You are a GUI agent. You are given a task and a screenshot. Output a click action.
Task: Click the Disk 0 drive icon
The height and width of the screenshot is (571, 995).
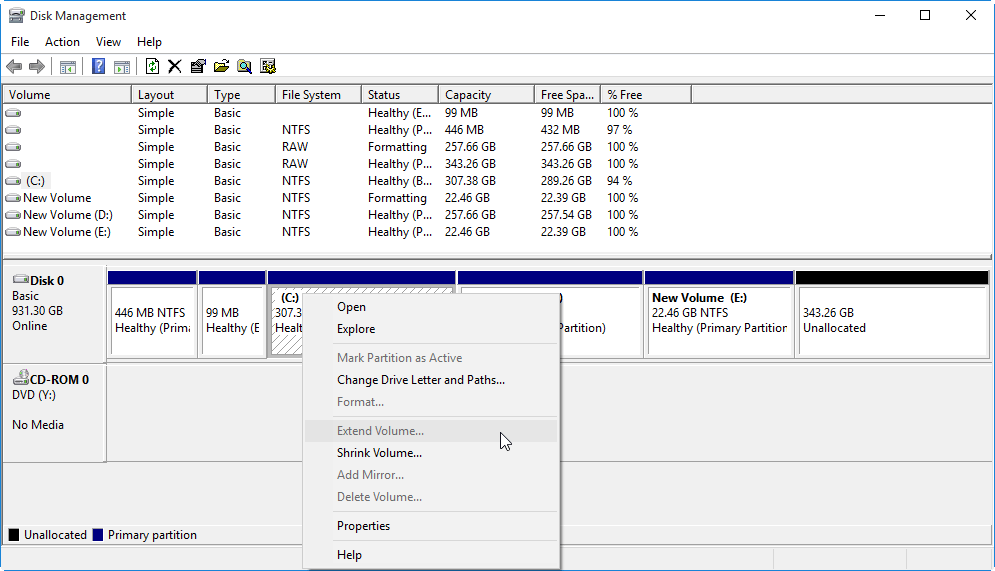click(21, 279)
